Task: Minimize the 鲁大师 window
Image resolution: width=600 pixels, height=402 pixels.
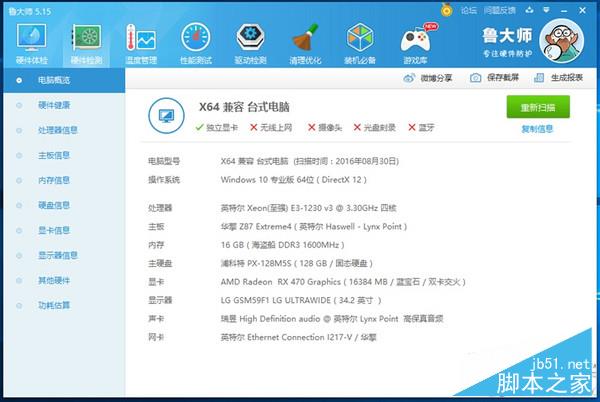Action: pyautogui.click(x=564, y=11)
